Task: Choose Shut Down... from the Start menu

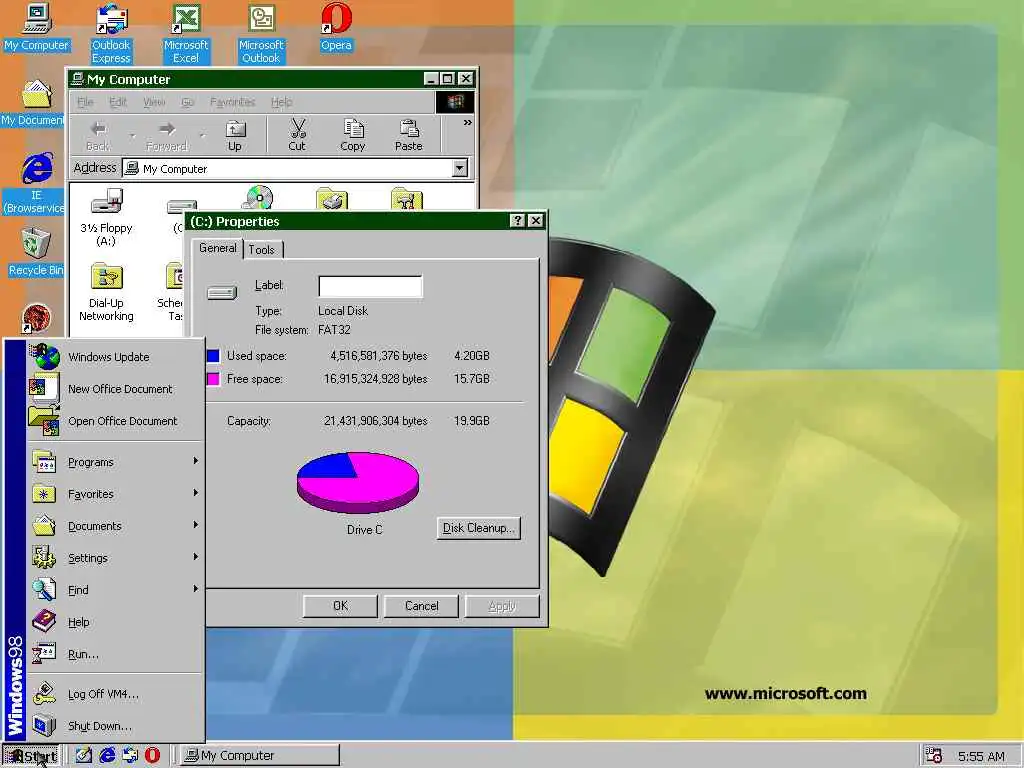Action: (x=116, y=726)
